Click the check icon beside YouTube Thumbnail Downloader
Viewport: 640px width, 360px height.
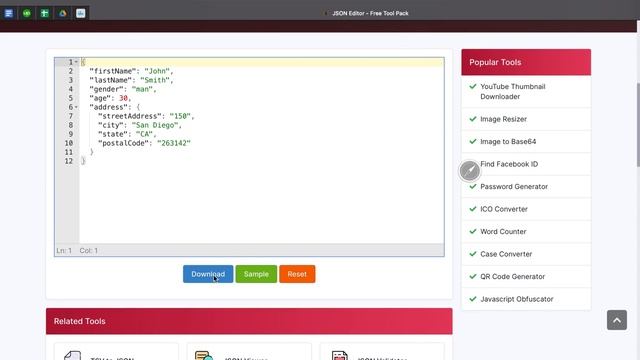[473, 86]
